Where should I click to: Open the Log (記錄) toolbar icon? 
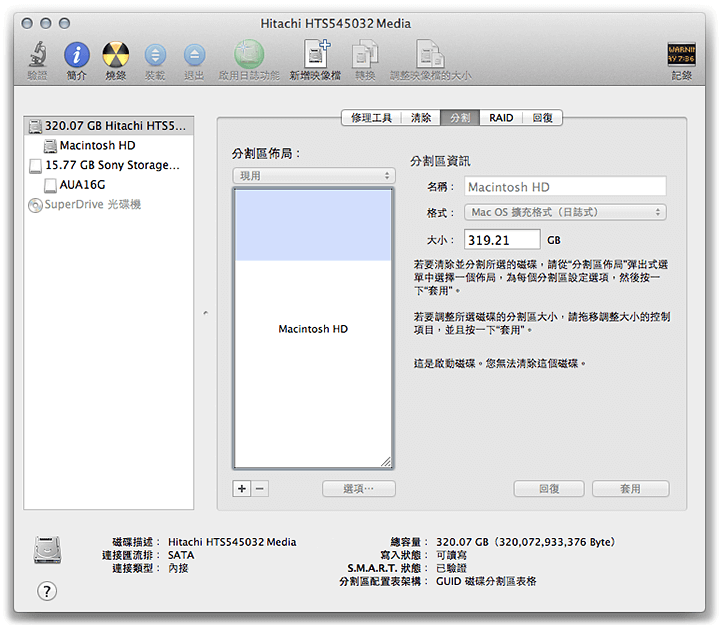(681, 54)
